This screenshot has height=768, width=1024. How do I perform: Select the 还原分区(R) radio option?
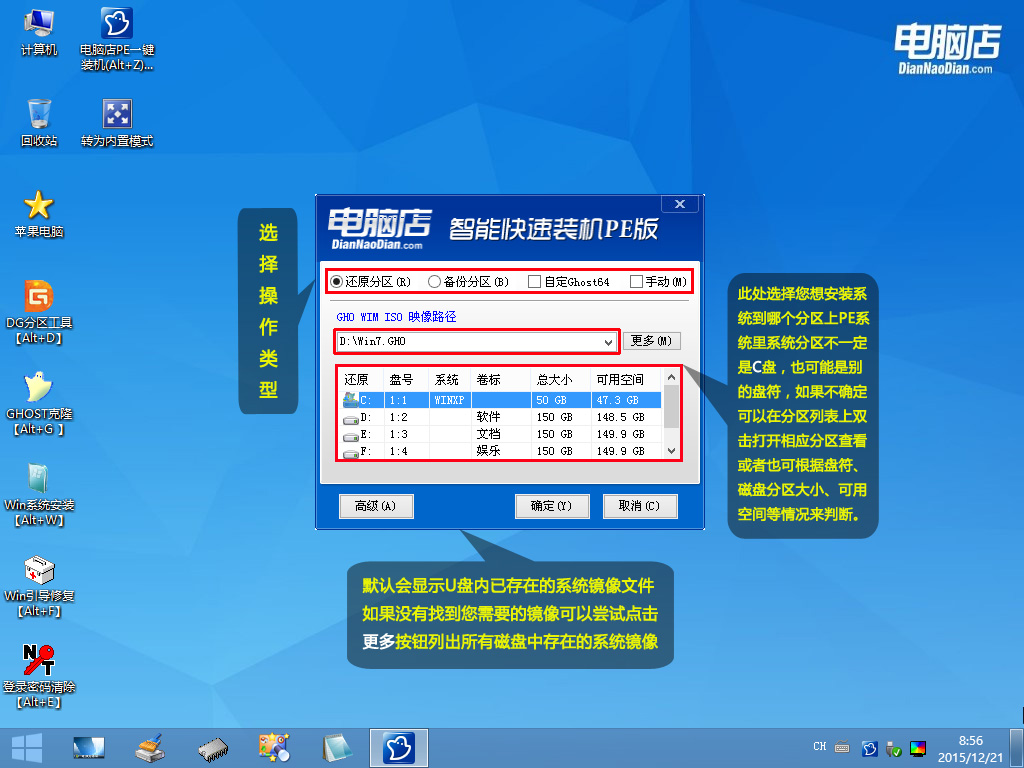370,281
